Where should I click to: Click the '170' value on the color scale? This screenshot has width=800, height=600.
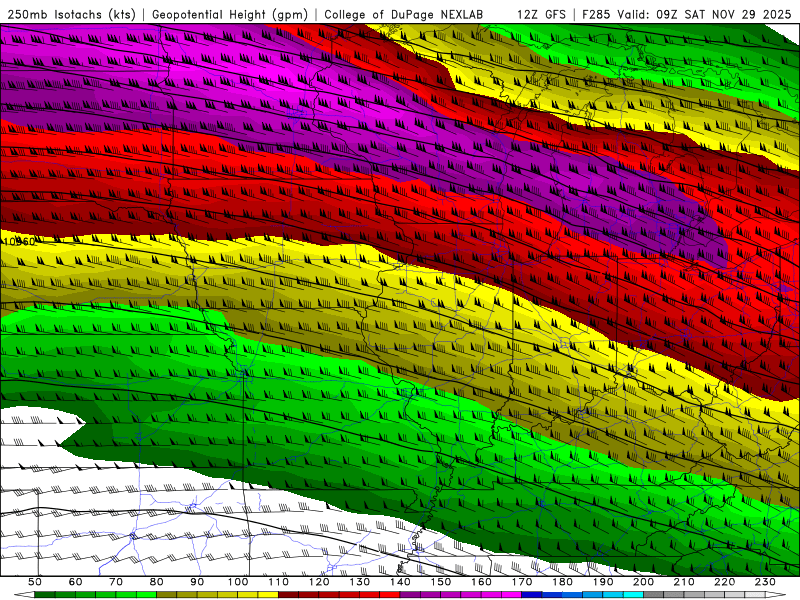522,582
